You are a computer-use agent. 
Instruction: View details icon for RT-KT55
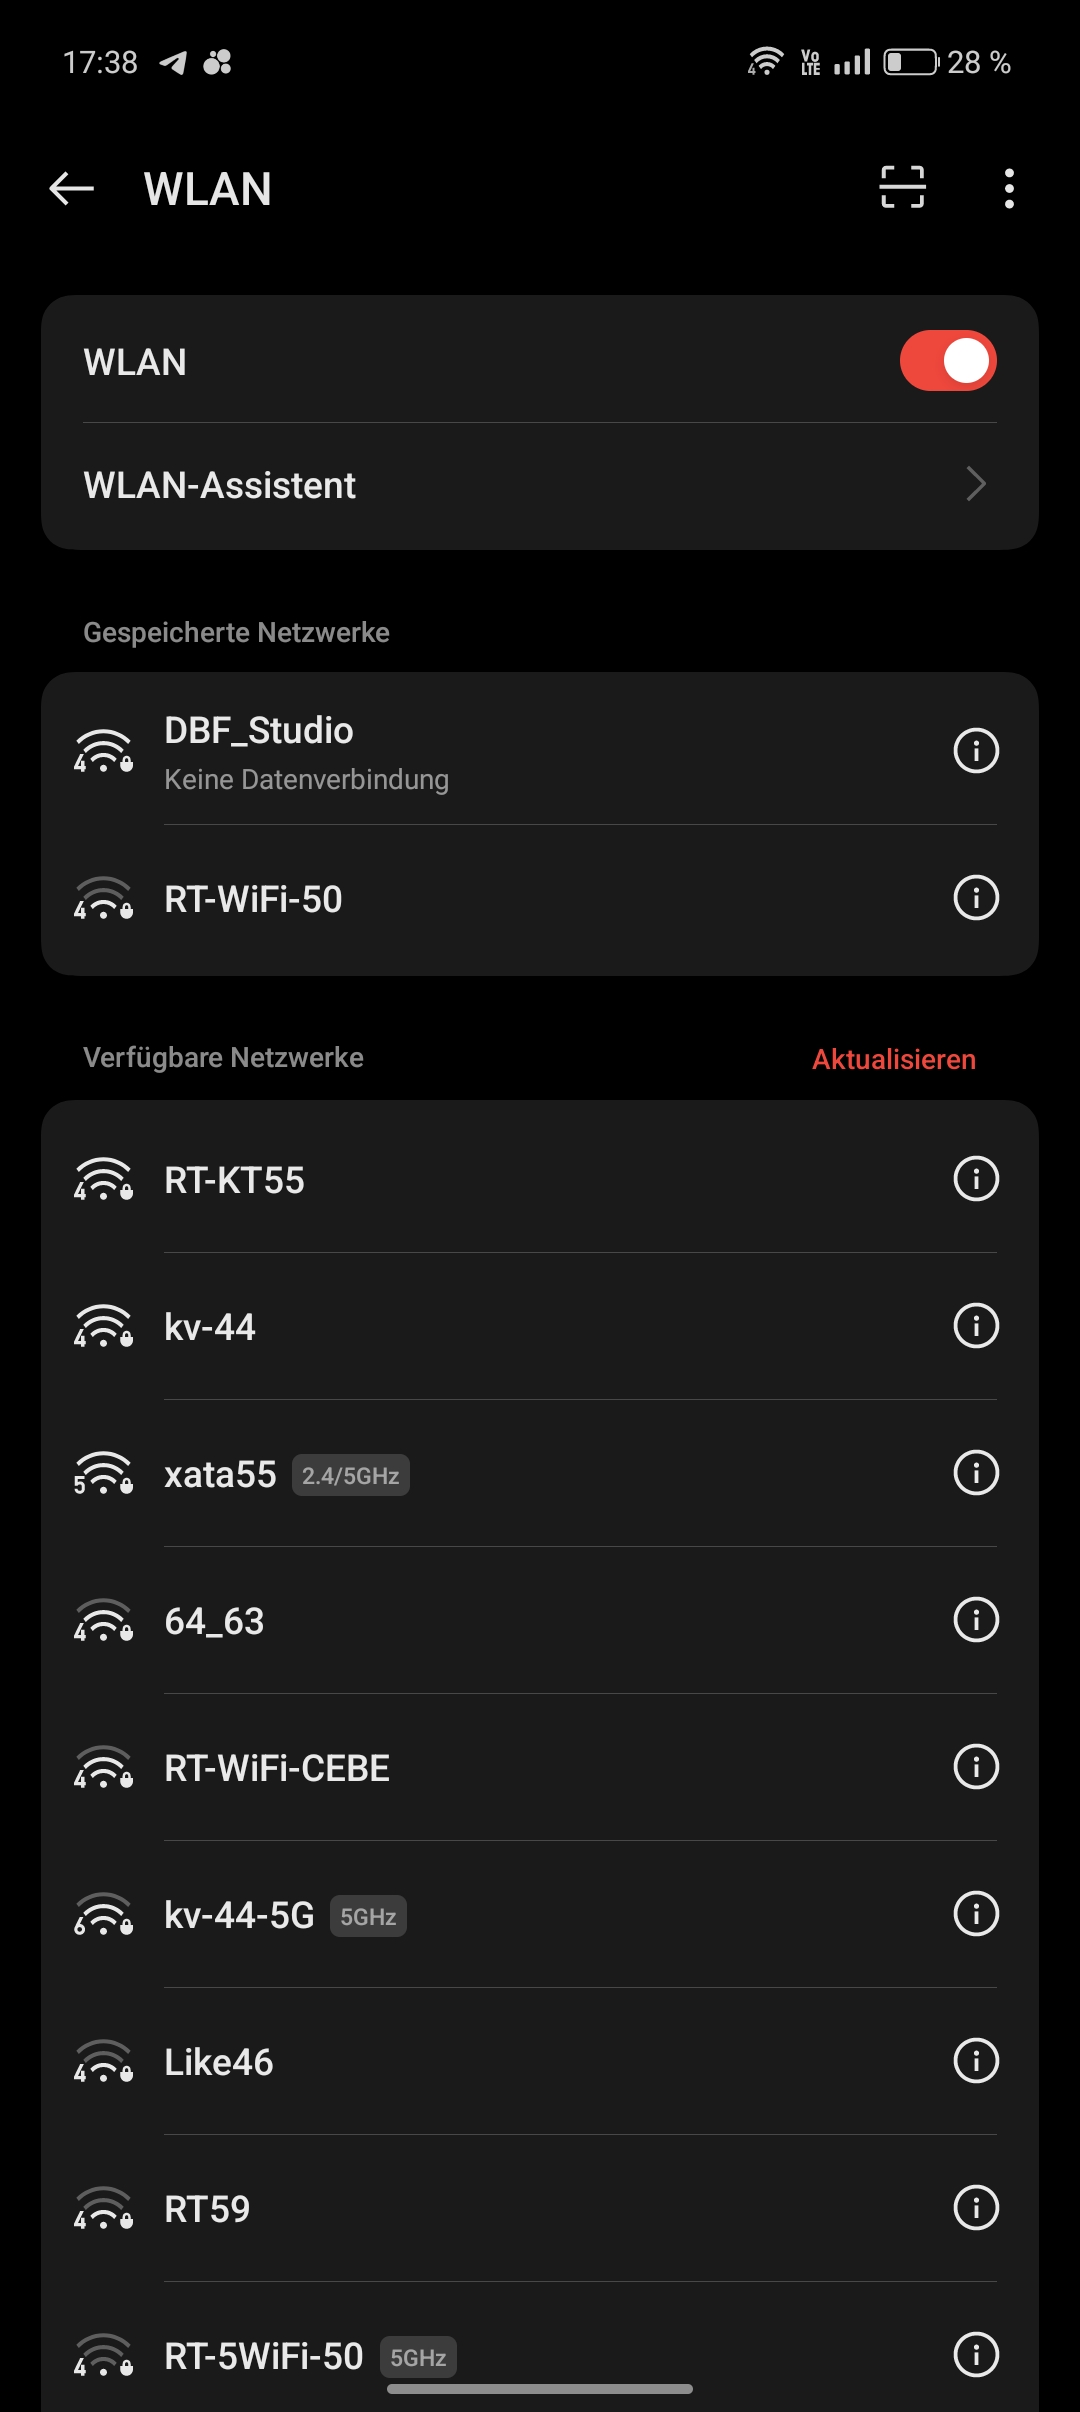pyautogui.click(x=976, y=1179)
